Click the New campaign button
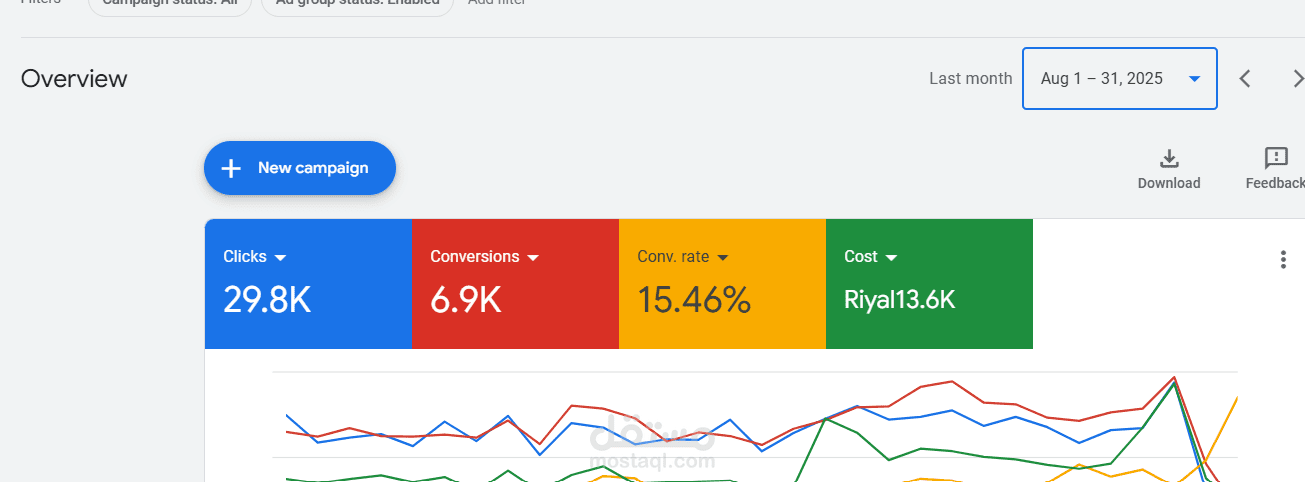 tap(300, 168)
